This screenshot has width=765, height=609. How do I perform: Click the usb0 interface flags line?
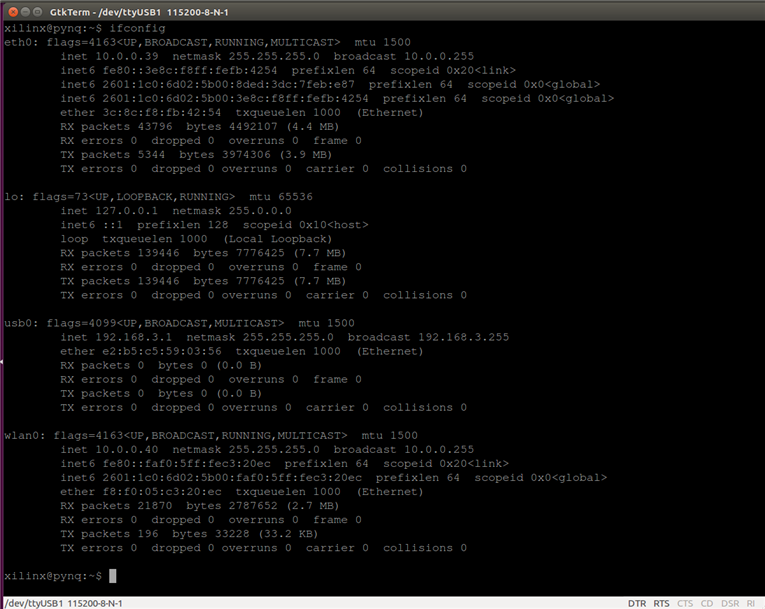coord(179,324)
